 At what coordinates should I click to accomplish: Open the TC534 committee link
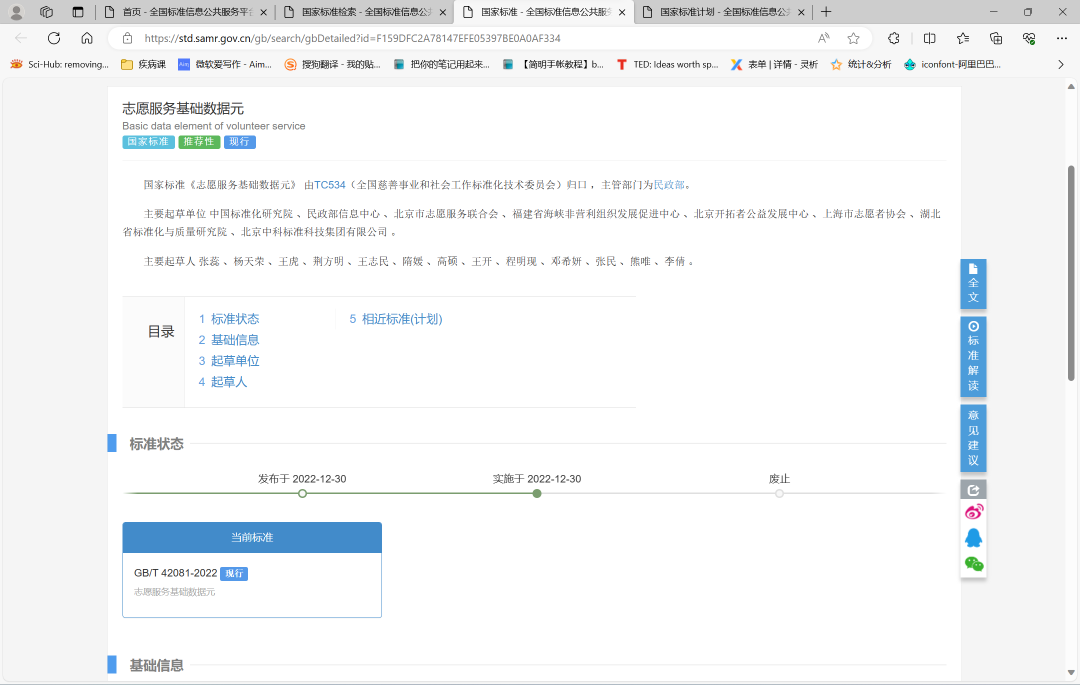click(x=330, y=185)
